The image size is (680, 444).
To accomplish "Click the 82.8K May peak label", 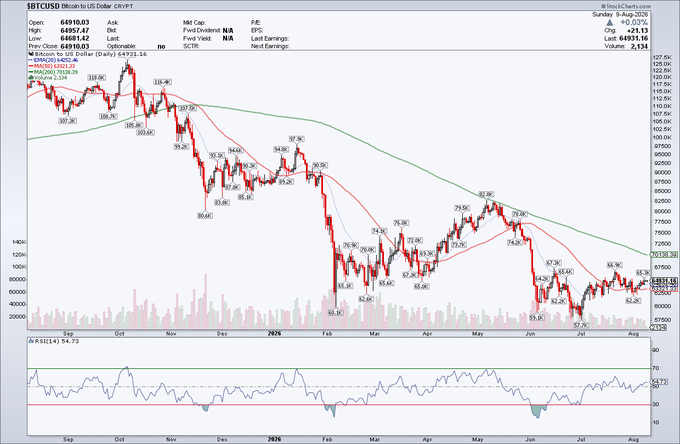I will click(486, 194).
